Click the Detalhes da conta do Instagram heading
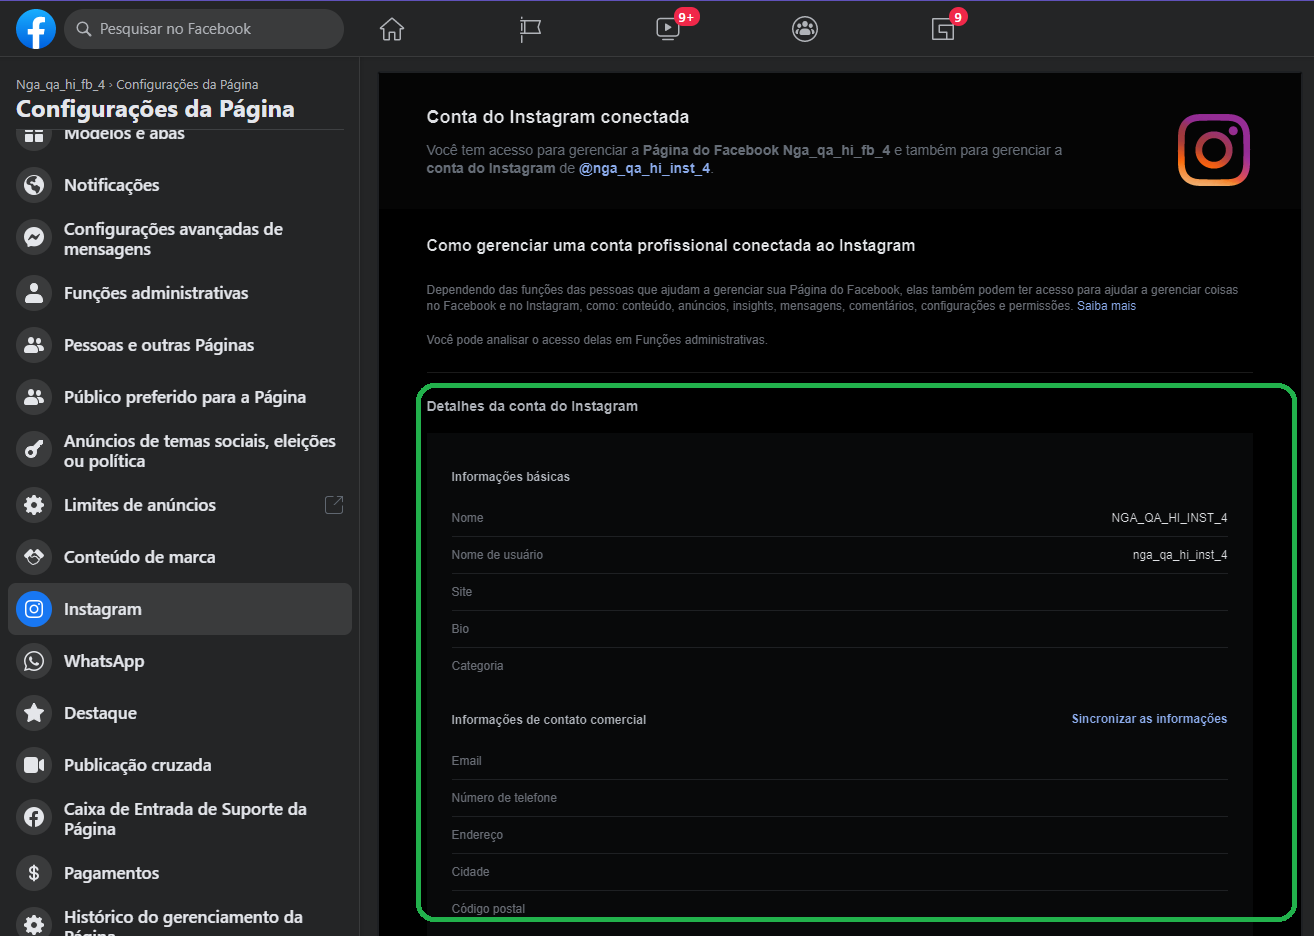1314x937 pixels. click(x=532, y=406)
